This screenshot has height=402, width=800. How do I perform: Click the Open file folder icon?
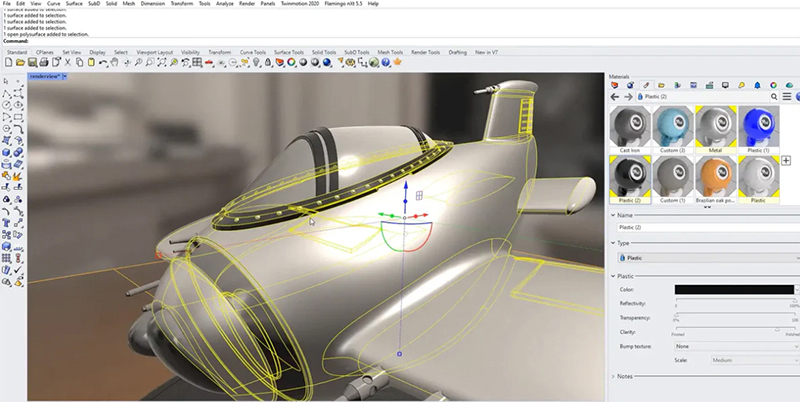pos(18,63)
